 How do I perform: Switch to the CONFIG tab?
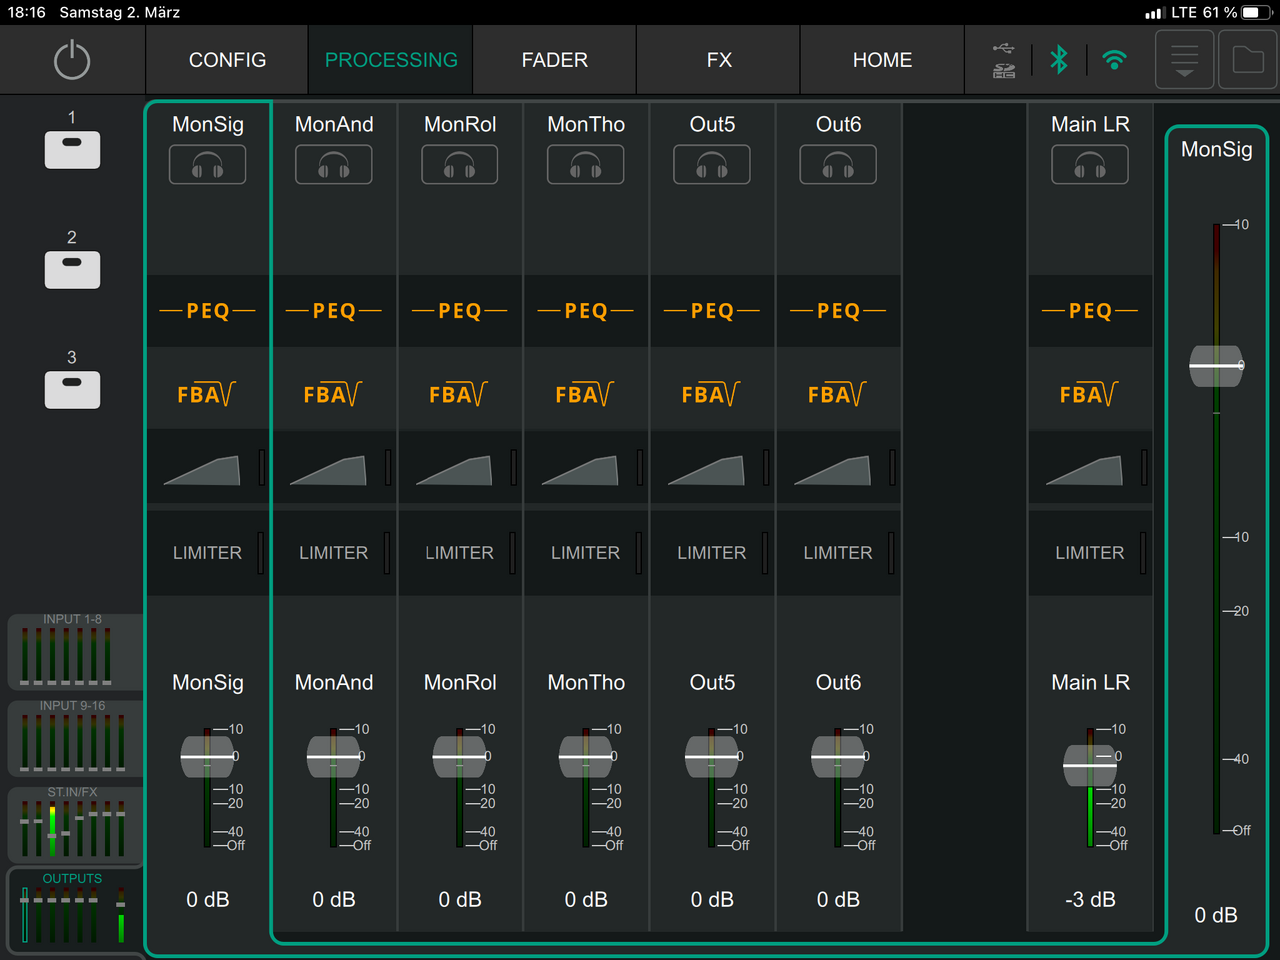[x=227, y=60]
